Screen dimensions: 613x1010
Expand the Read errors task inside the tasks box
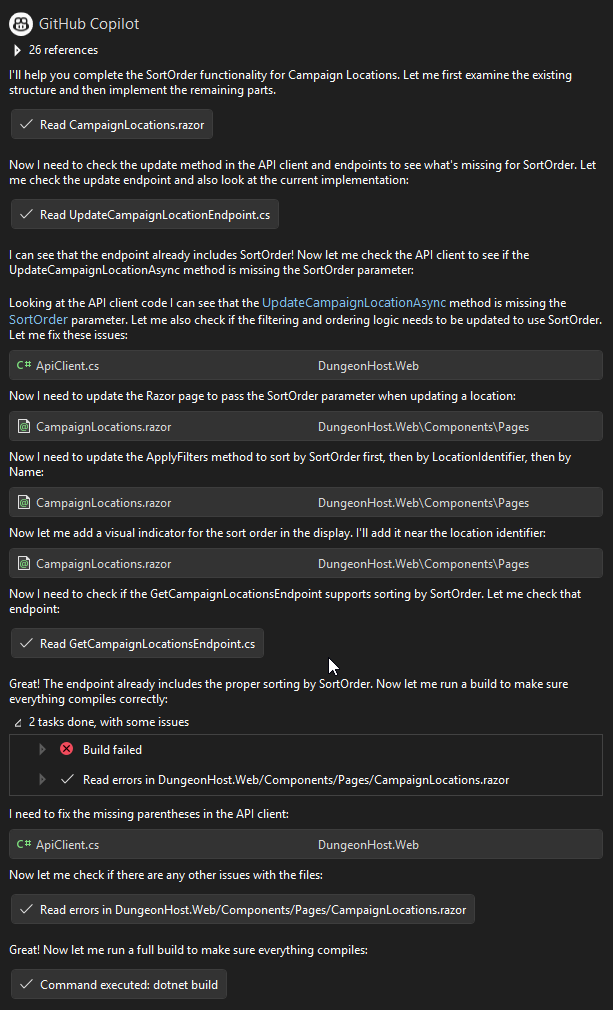tap(42, 779)
